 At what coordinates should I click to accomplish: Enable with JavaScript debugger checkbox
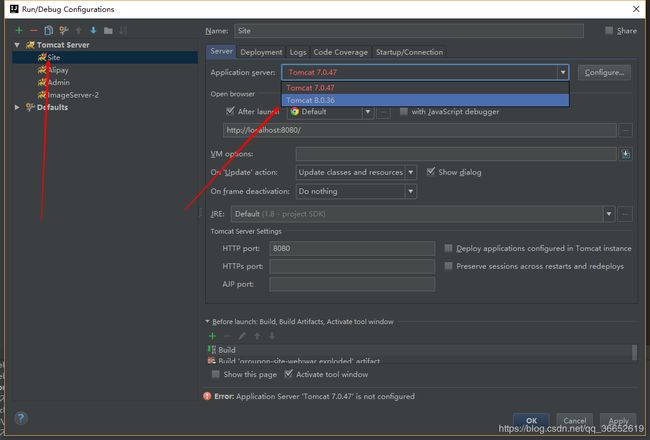[x=403, y=111]
